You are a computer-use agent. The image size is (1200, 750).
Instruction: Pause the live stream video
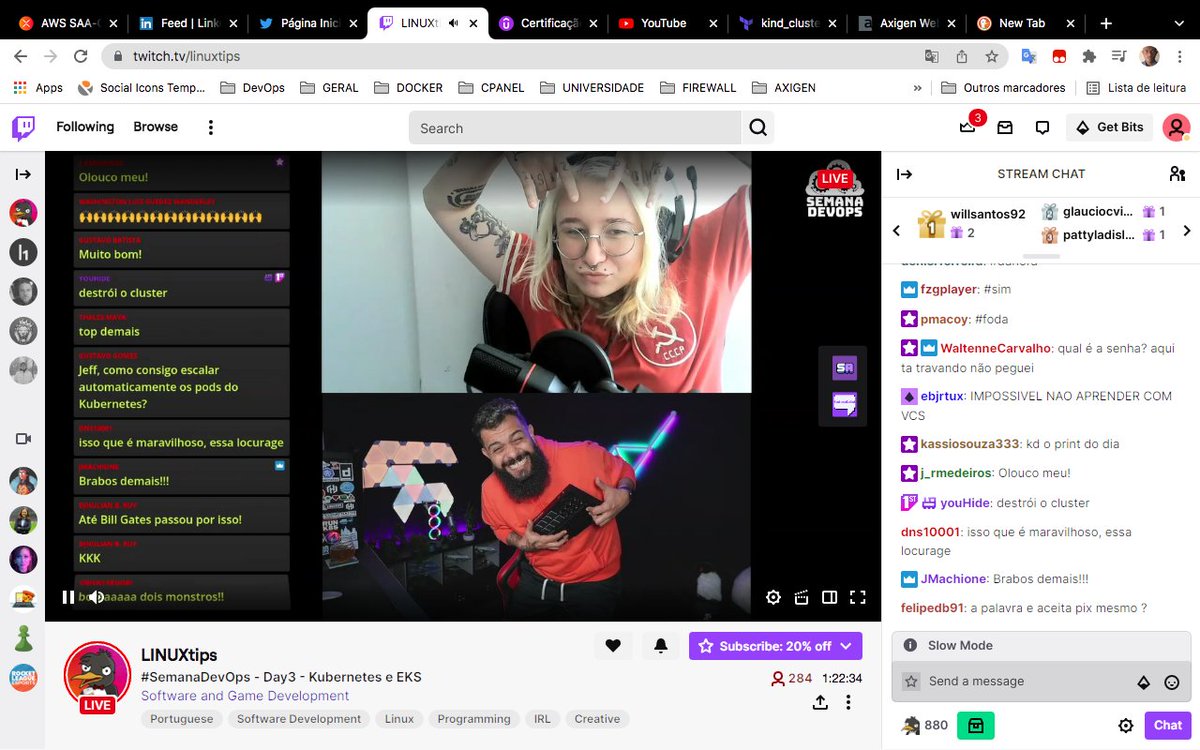click(68, 597)
